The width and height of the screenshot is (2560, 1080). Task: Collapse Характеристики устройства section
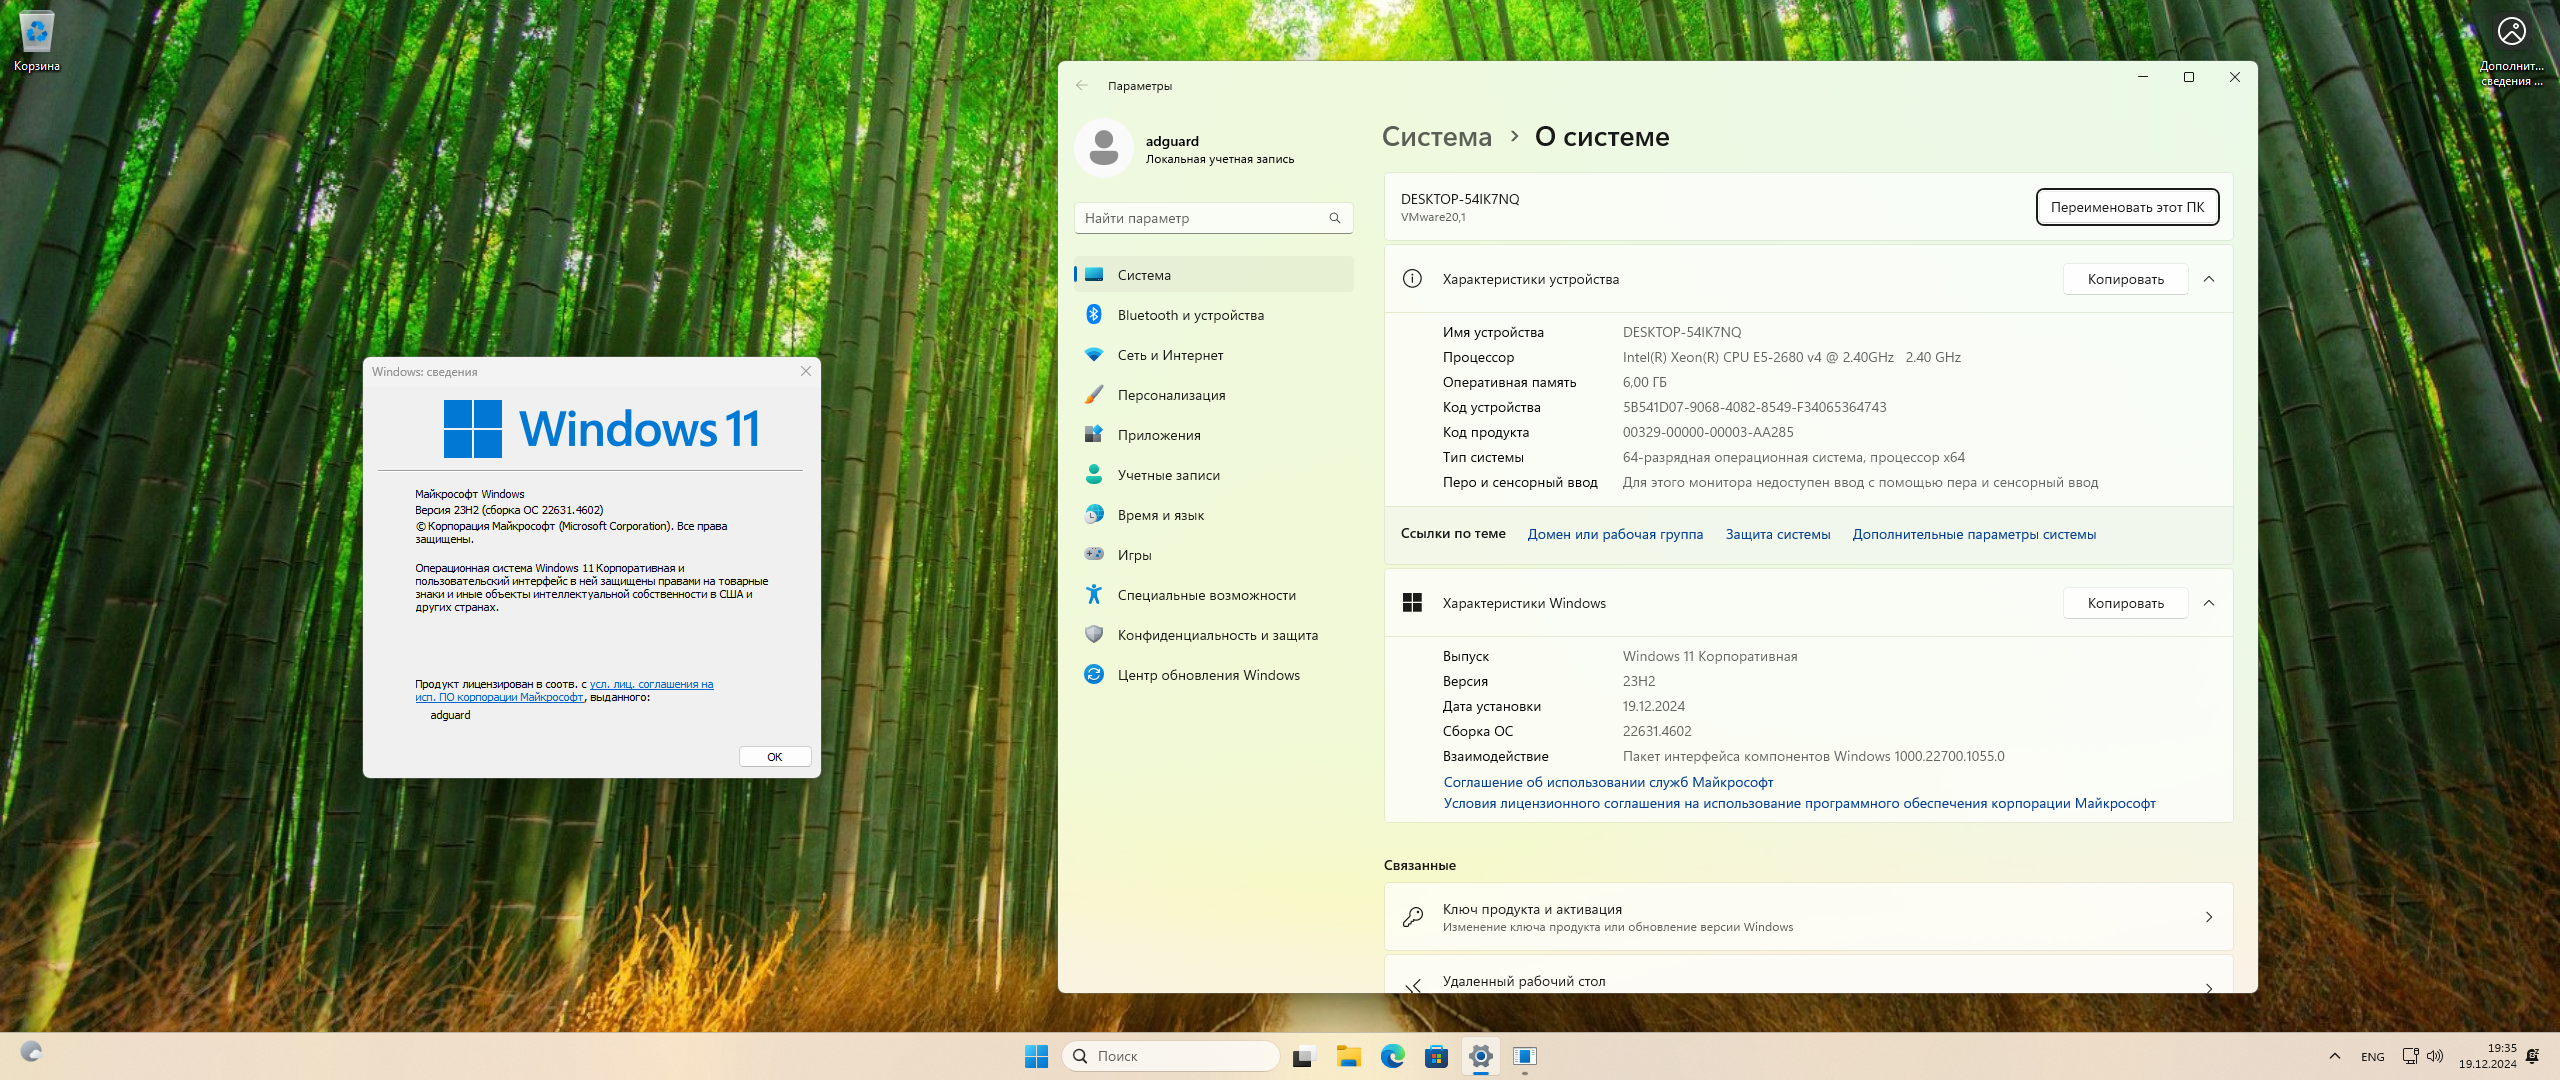click(2209, 279)
